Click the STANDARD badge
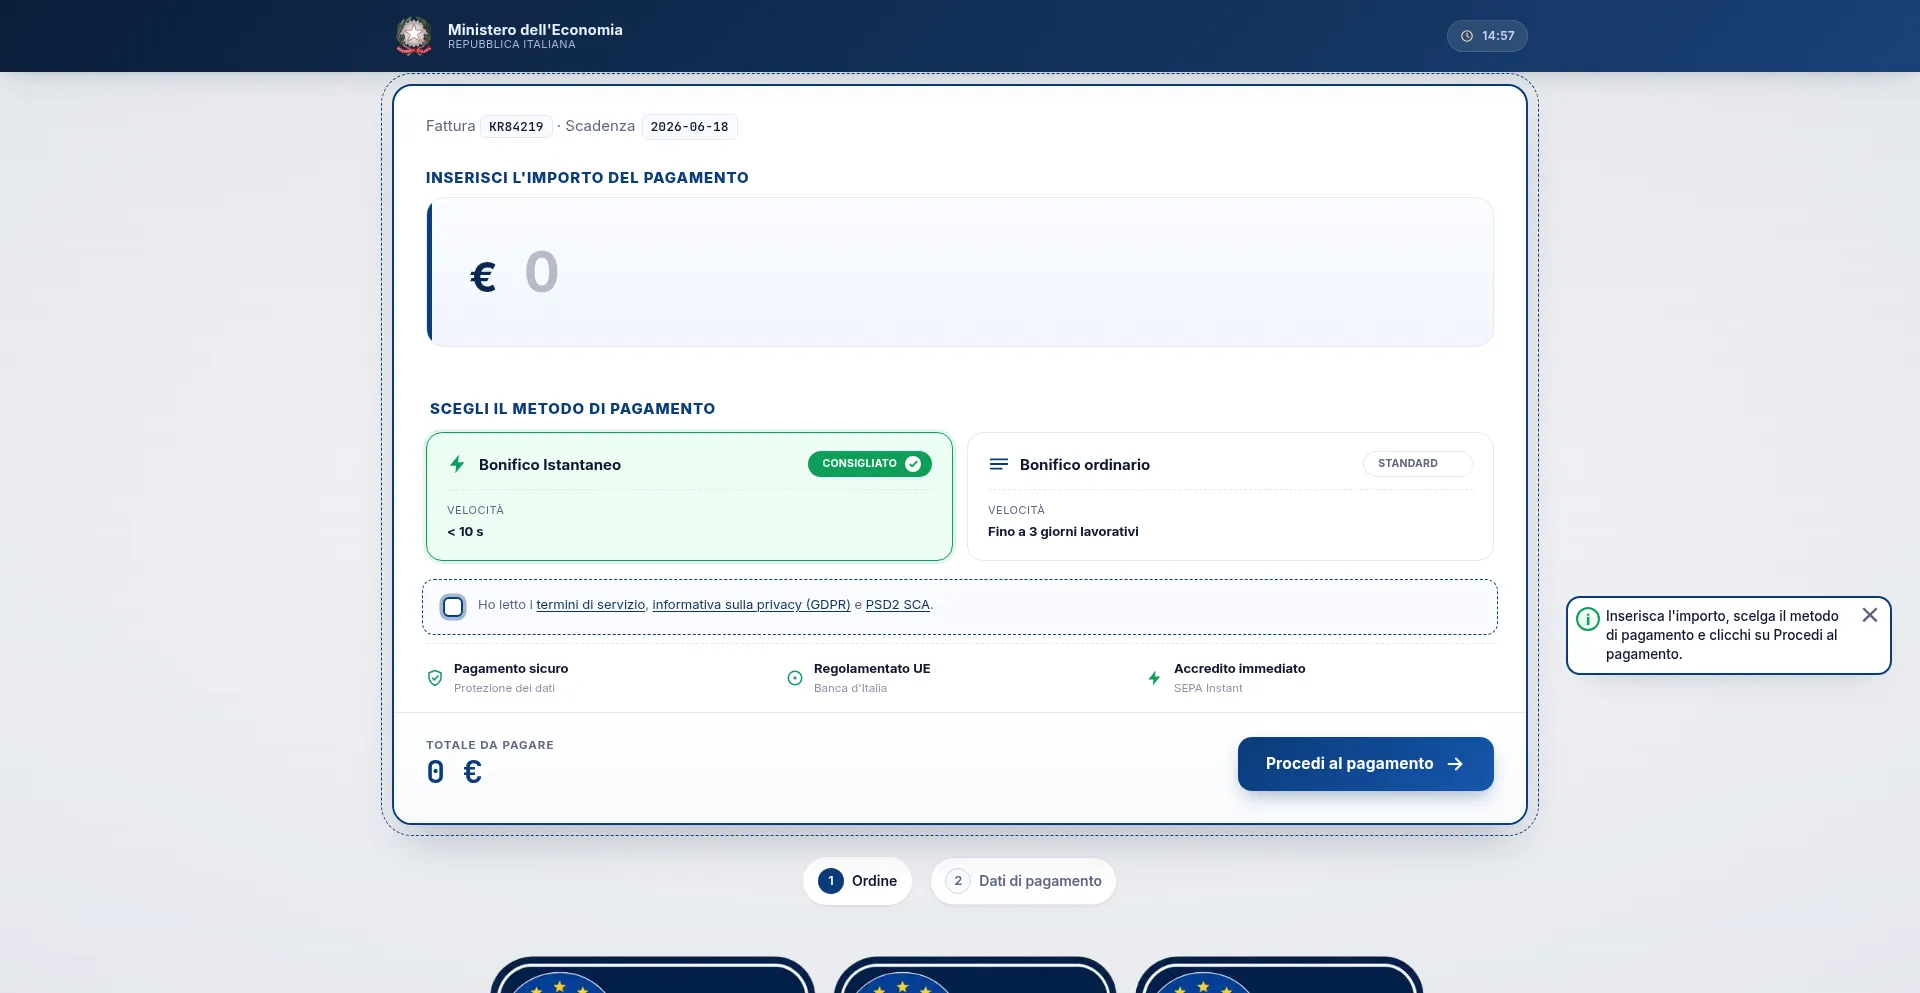The width and height of the screenshot is (1920, 993). (1417, 464)
